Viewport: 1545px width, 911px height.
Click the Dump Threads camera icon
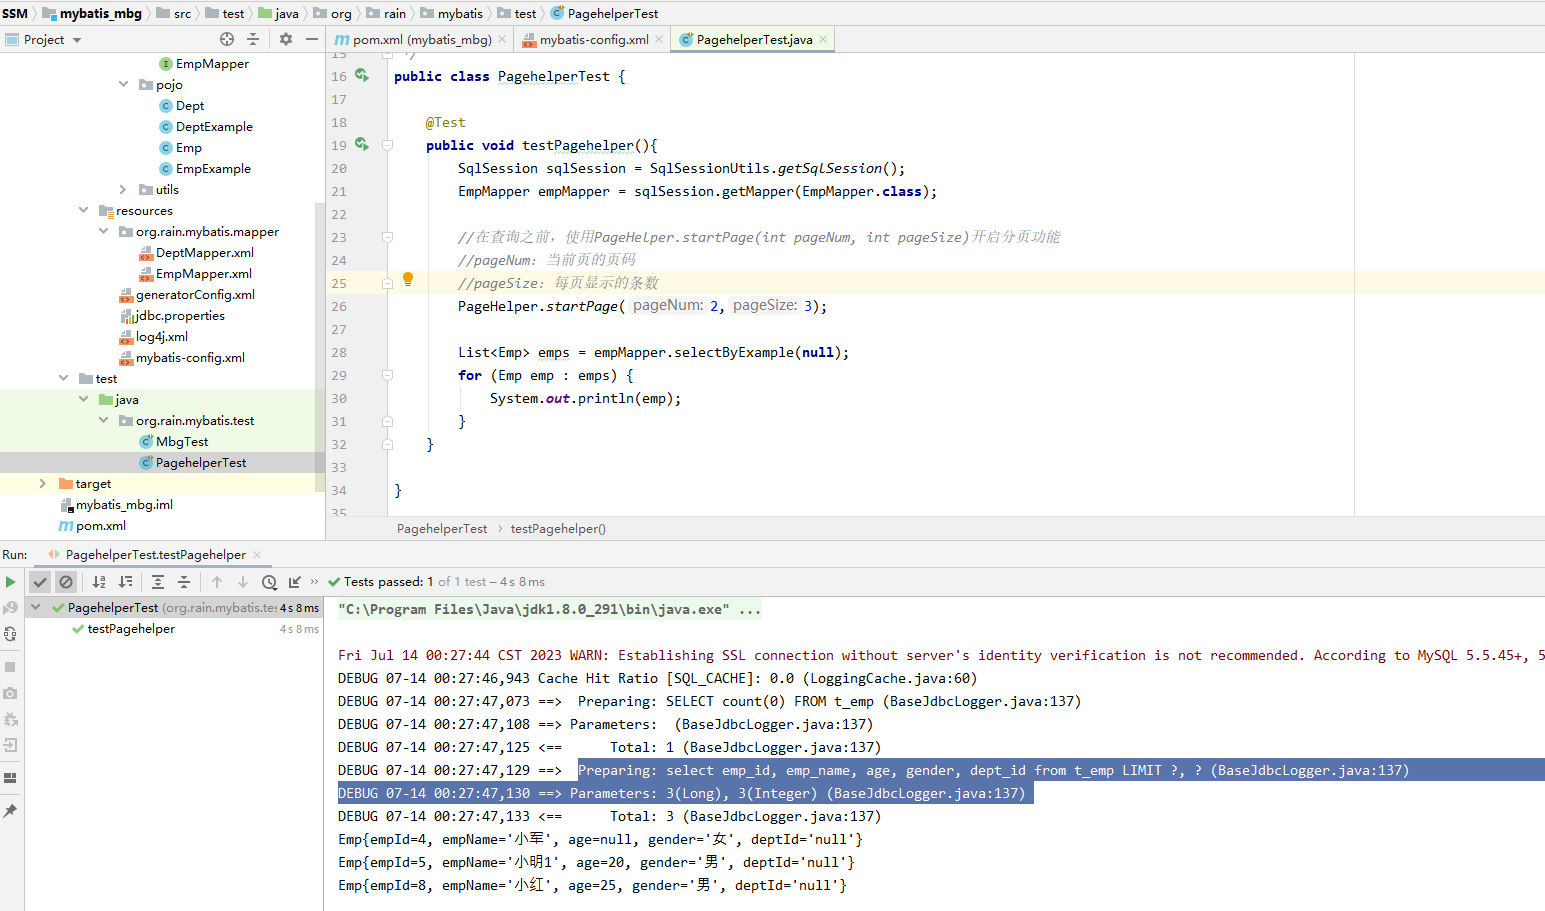coord(10,693)
